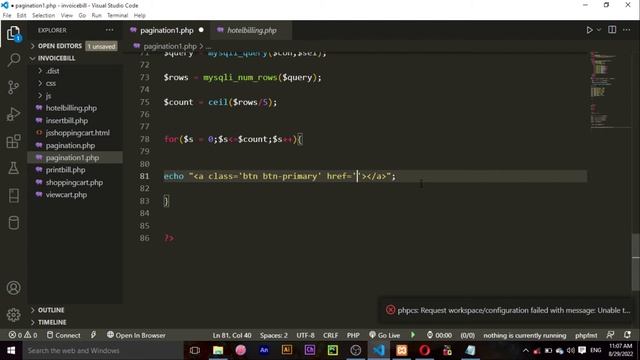Split the editor to the right
Screen dimensions: 640x360
pyautogui.click(x=612, y=30)
